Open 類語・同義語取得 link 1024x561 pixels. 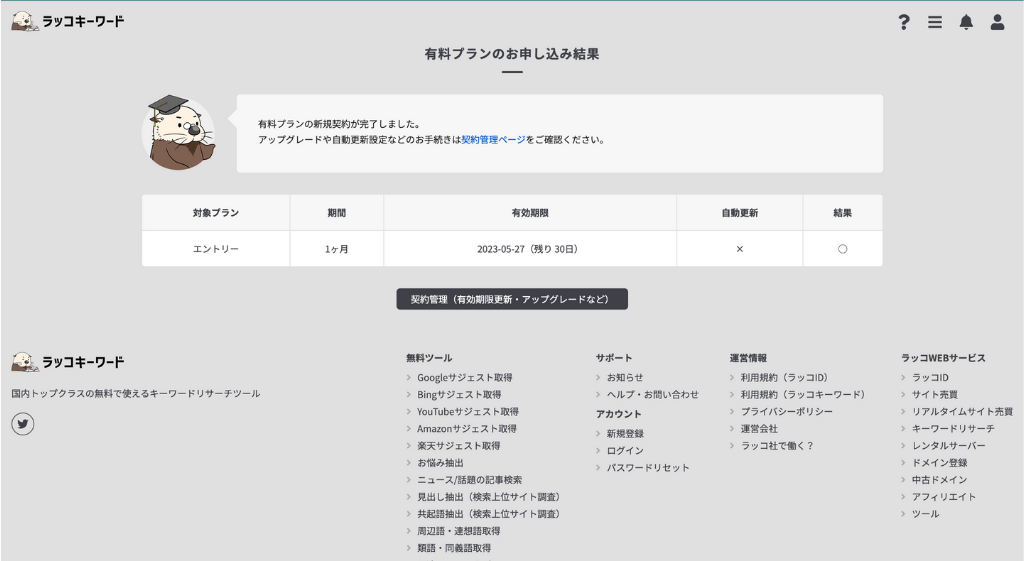pos(454,548)
